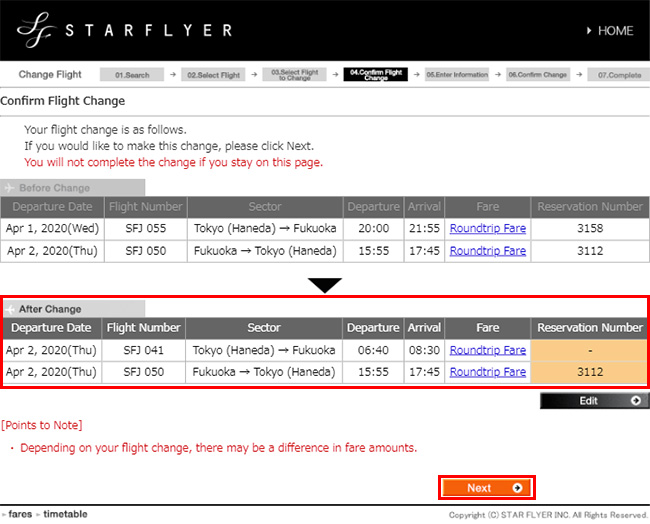Screen dimensions: 650x524
Task: Open the timetable footer link
Action: (x=65, y=514)
